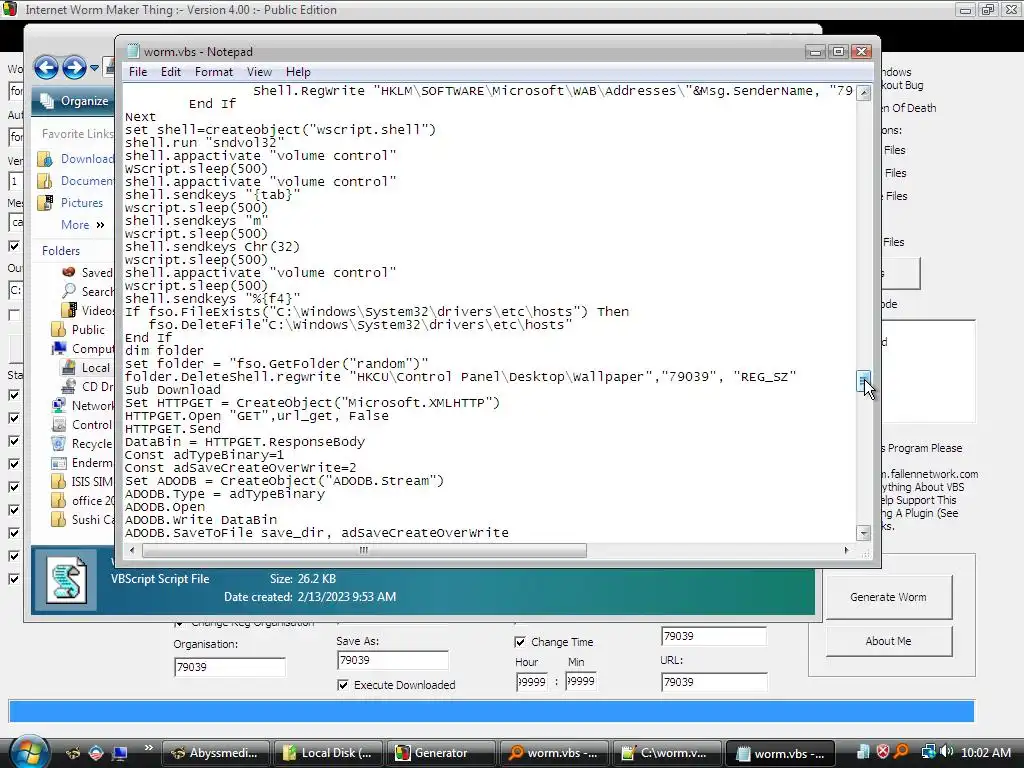Open Documents favorite link folder icon
The width and height of the screenshot is (1024, 768).
pos(44,181)
